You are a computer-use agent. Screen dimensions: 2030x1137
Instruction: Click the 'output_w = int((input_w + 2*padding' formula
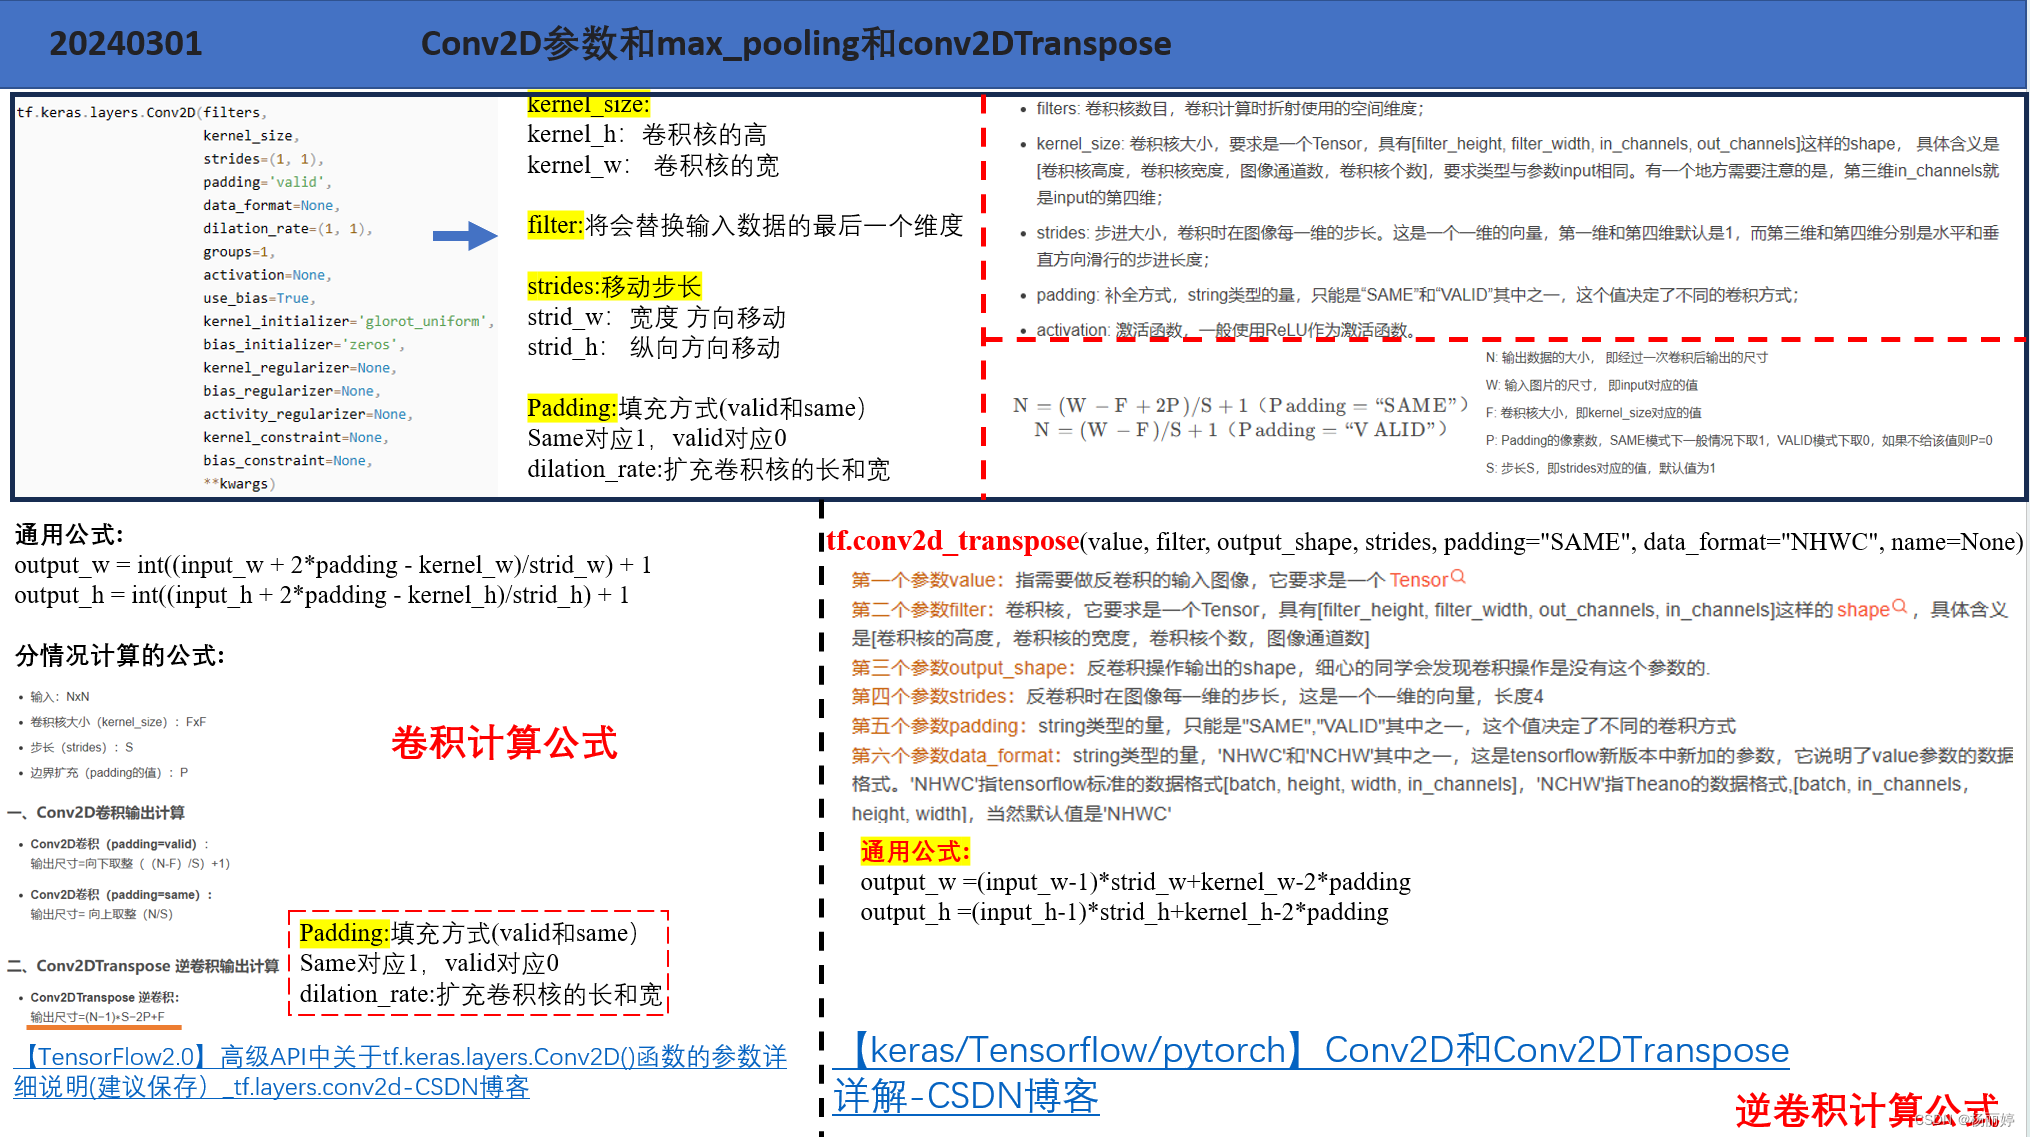point(333,565)
